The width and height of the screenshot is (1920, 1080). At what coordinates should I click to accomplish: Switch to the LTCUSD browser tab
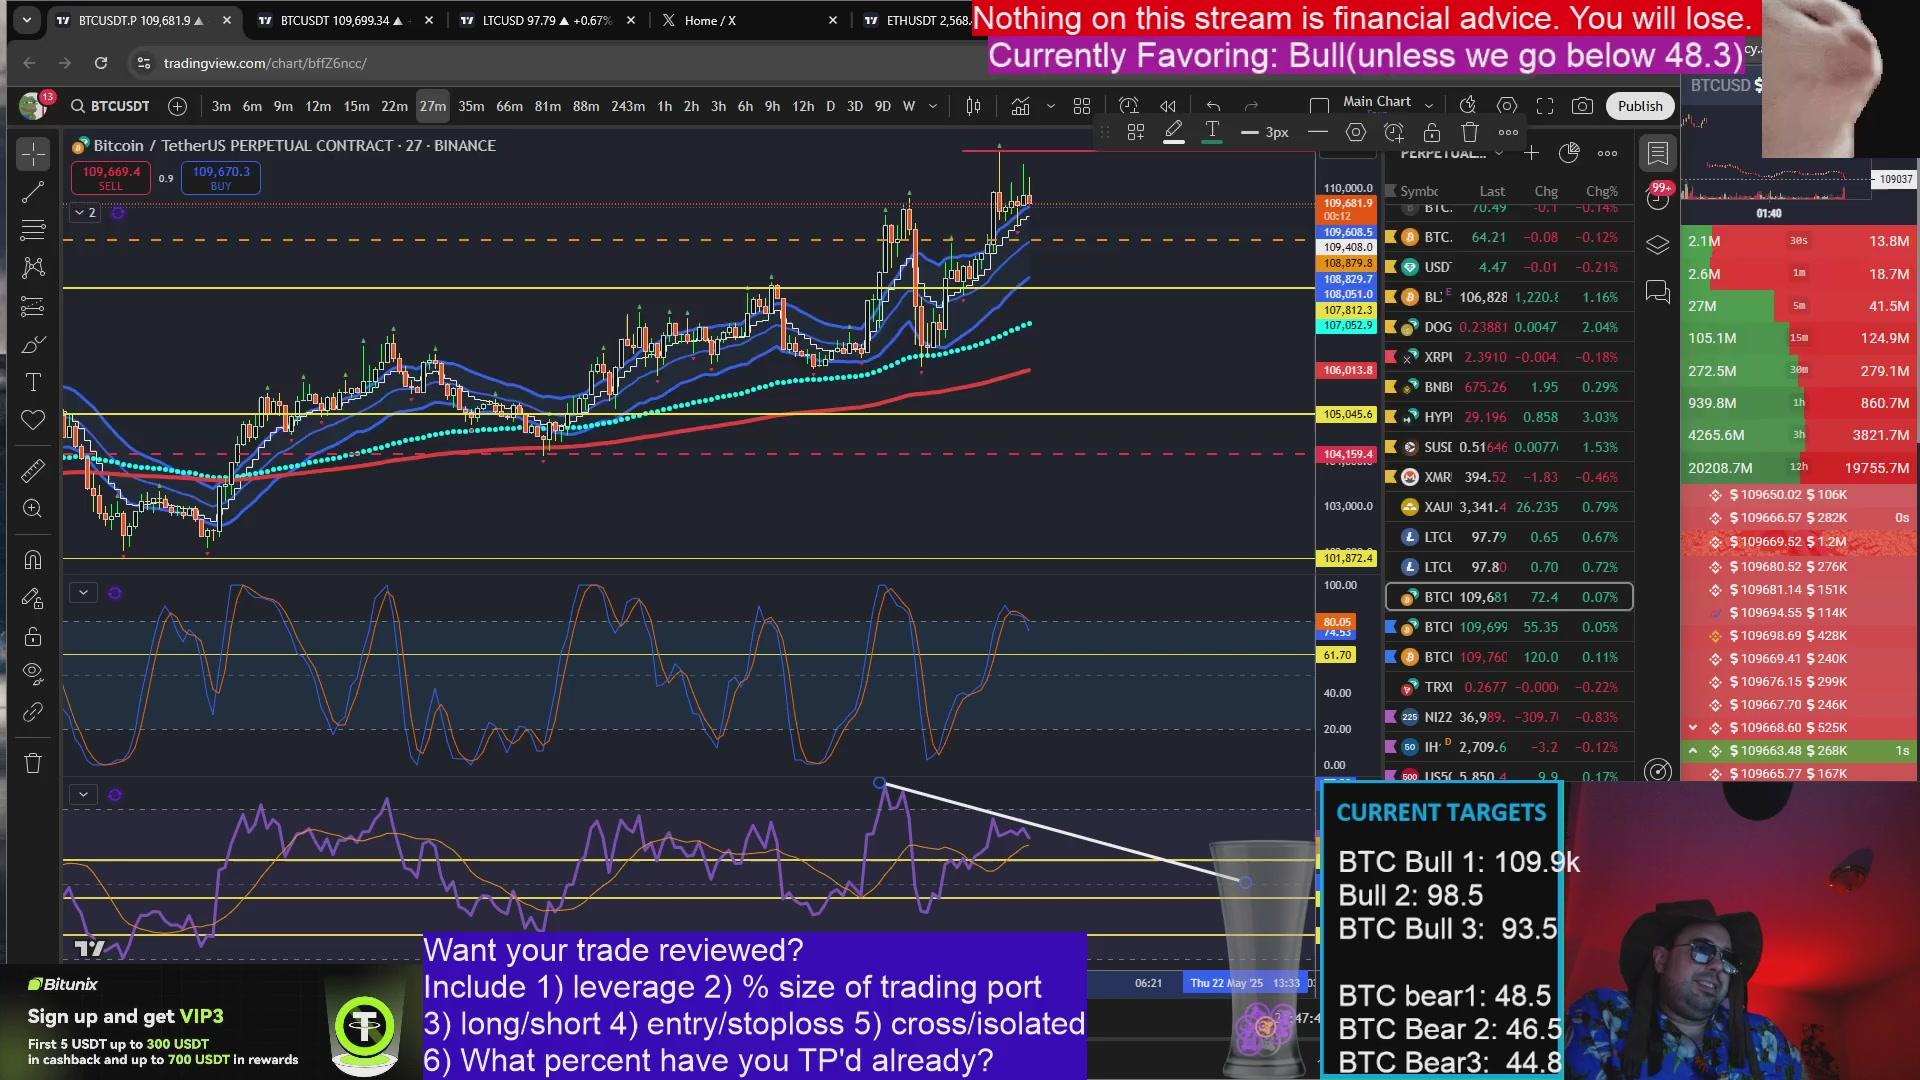[x=548, y=20]
